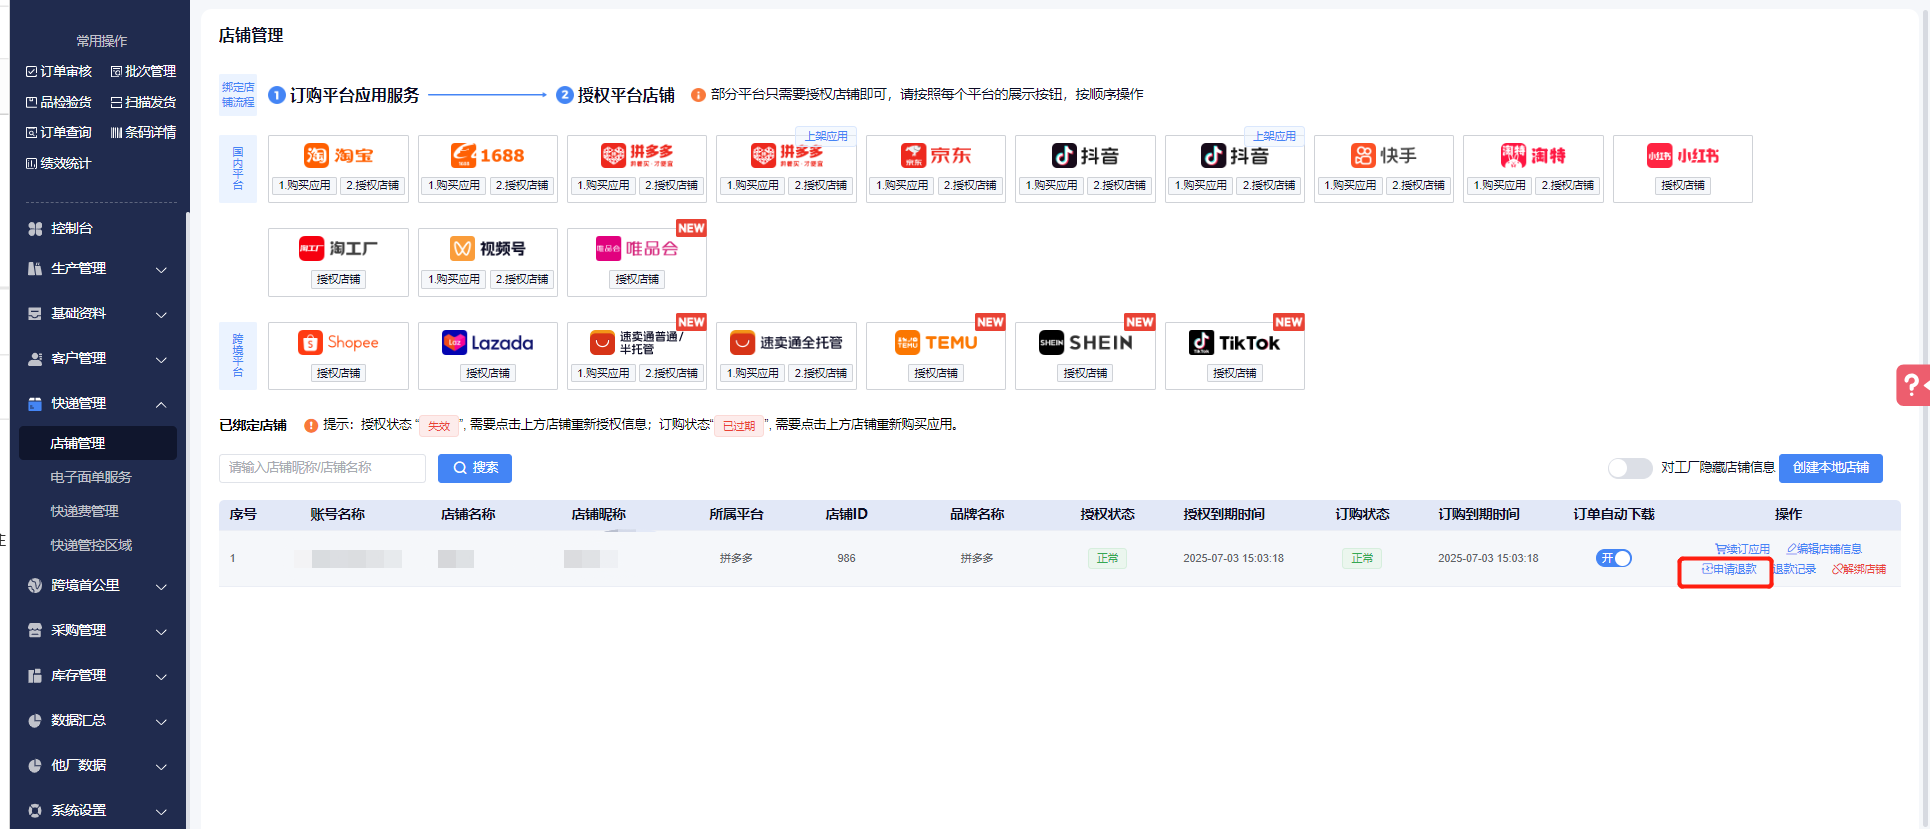Click the TikTok platform logo
Viewport: 1930px width, 829px height.
tap(1234, 342)
